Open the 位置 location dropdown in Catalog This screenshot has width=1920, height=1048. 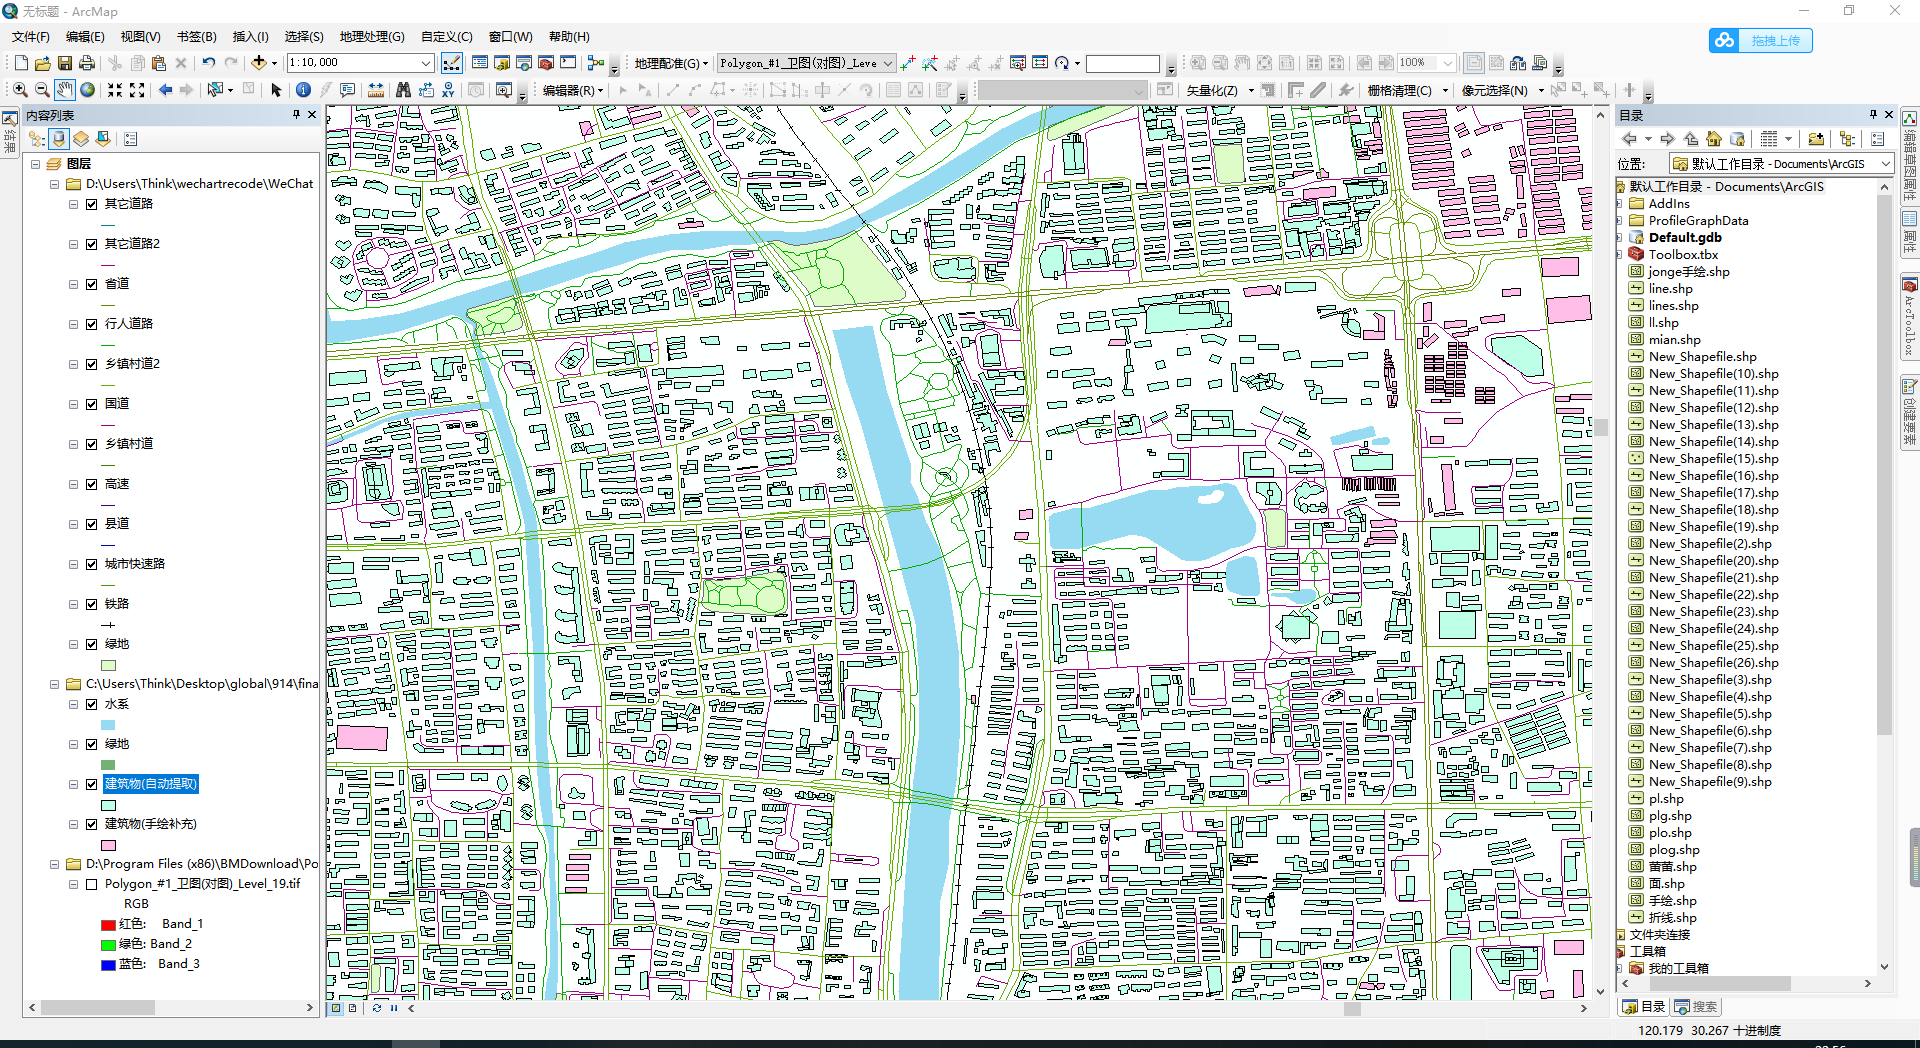point(1886,164)
